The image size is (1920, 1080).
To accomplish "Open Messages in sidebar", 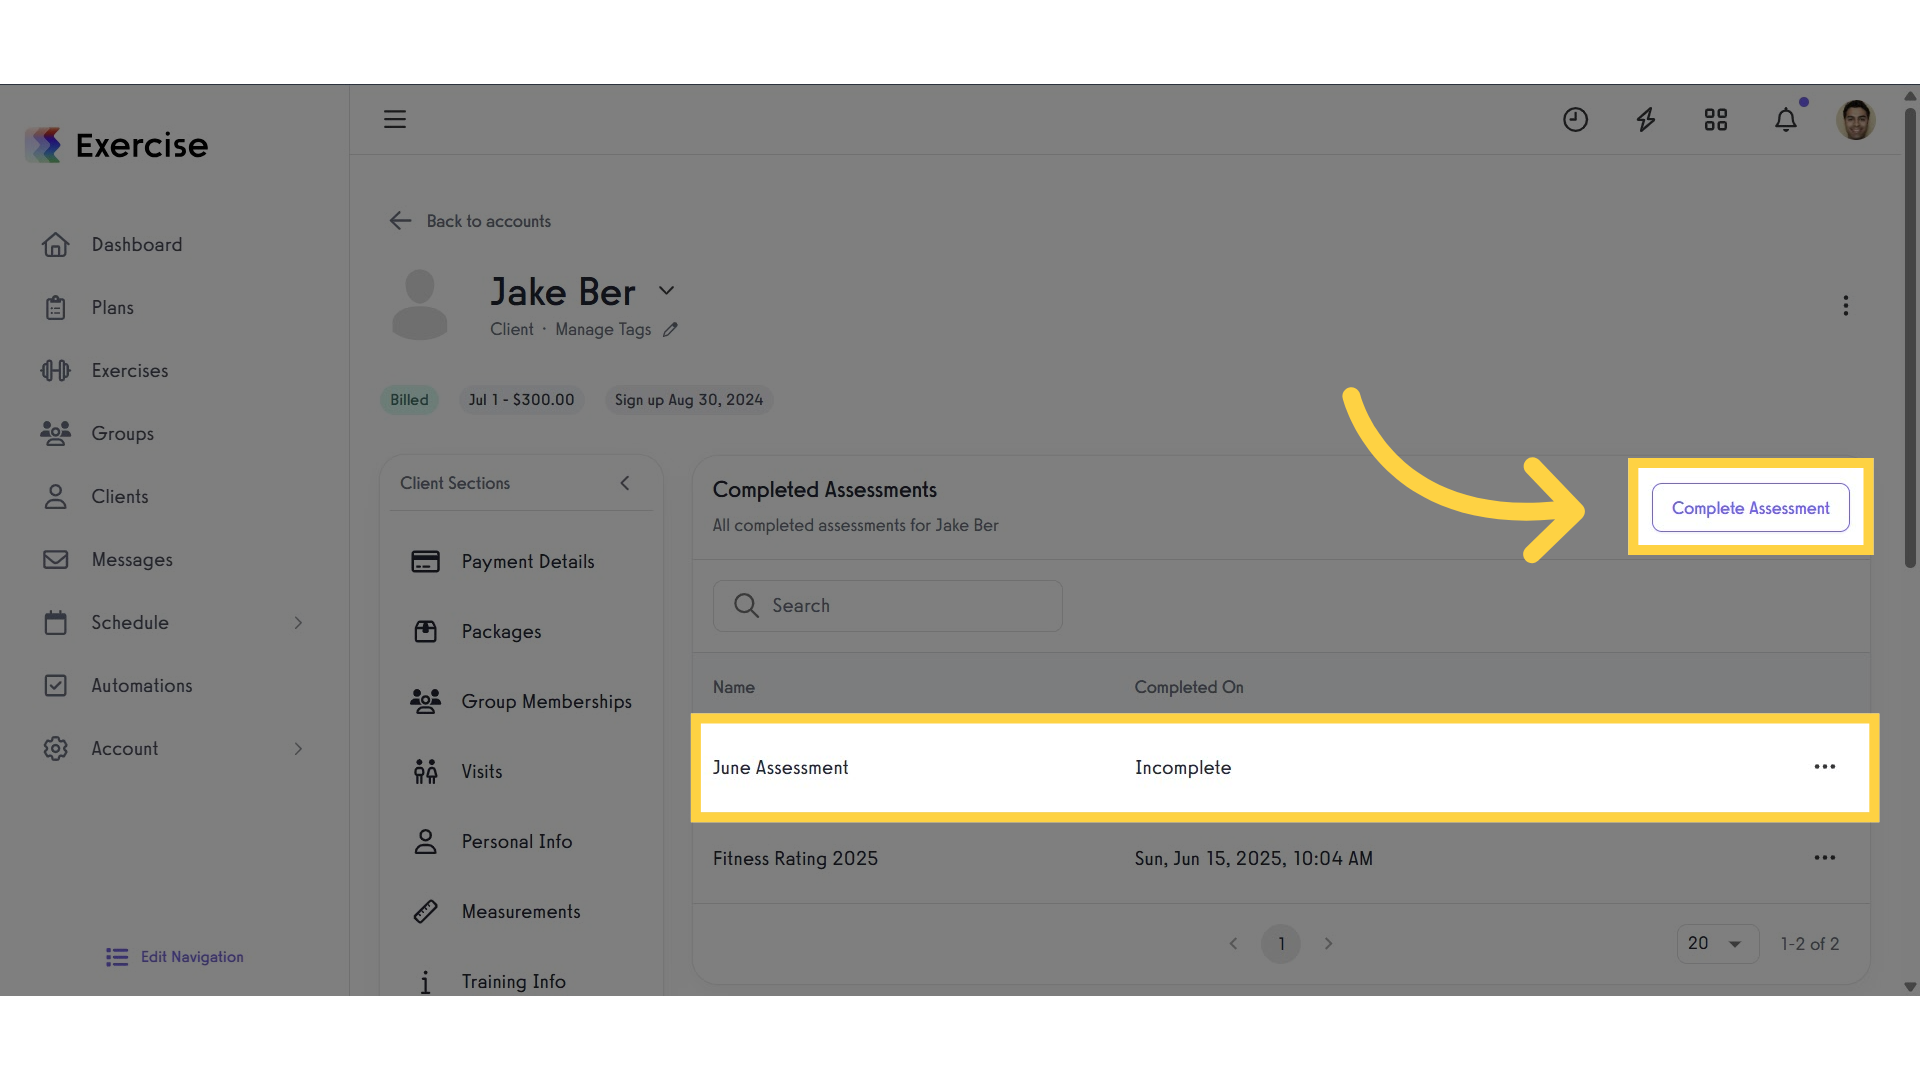I will coord(132,560).
